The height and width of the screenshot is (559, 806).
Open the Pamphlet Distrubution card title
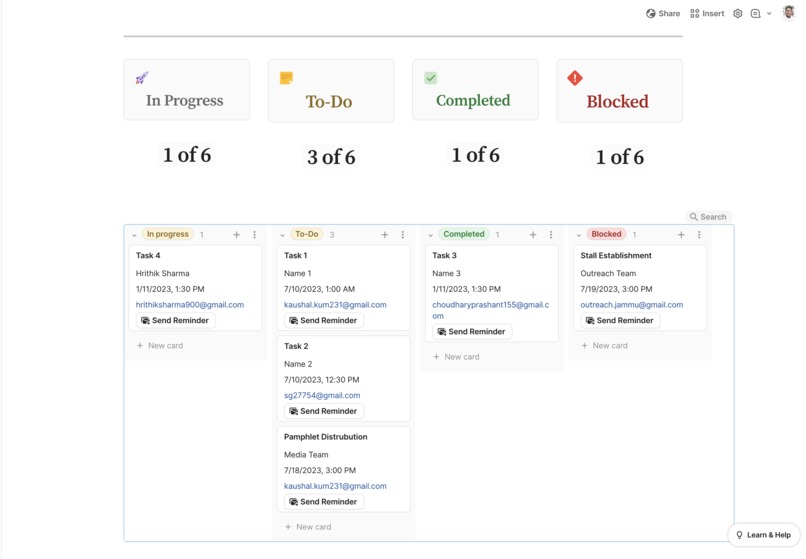[x=325, y=437]
